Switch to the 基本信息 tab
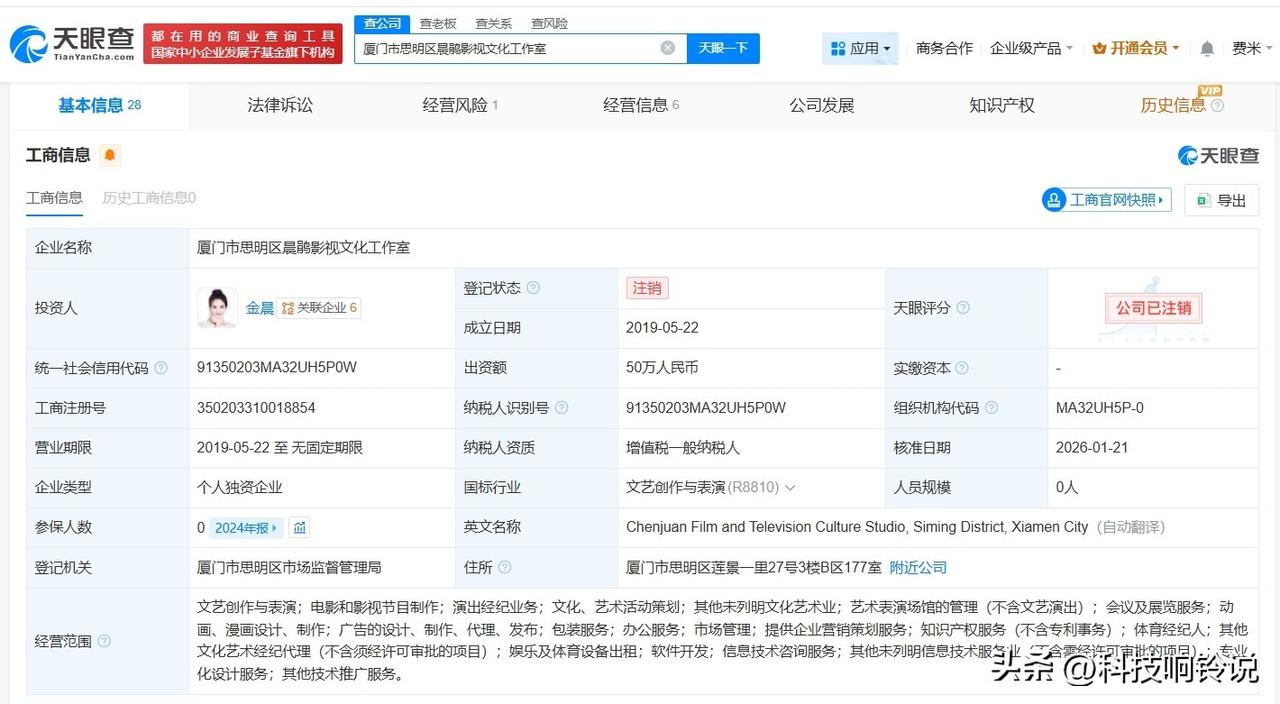The image size is (1280, 704). coord(99,105)
